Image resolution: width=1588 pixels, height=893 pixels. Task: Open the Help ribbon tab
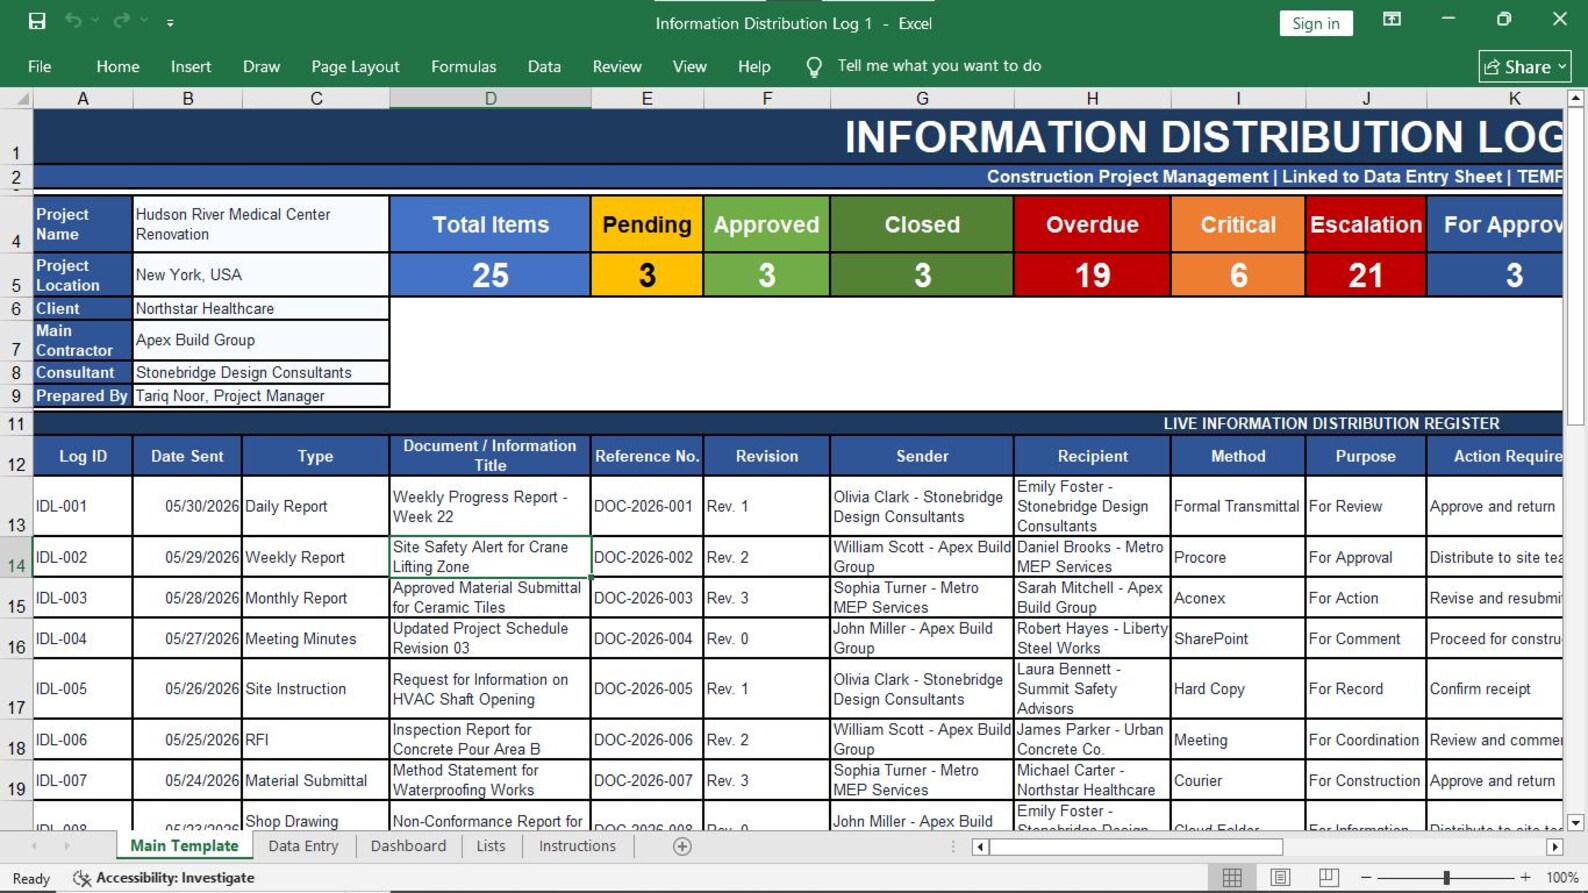(754, 67)
